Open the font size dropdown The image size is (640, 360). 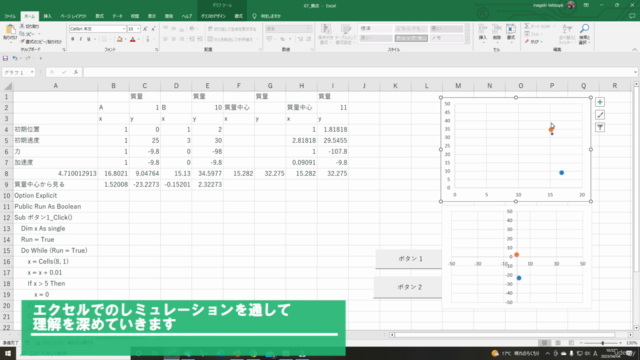click(x=138, y=29)
